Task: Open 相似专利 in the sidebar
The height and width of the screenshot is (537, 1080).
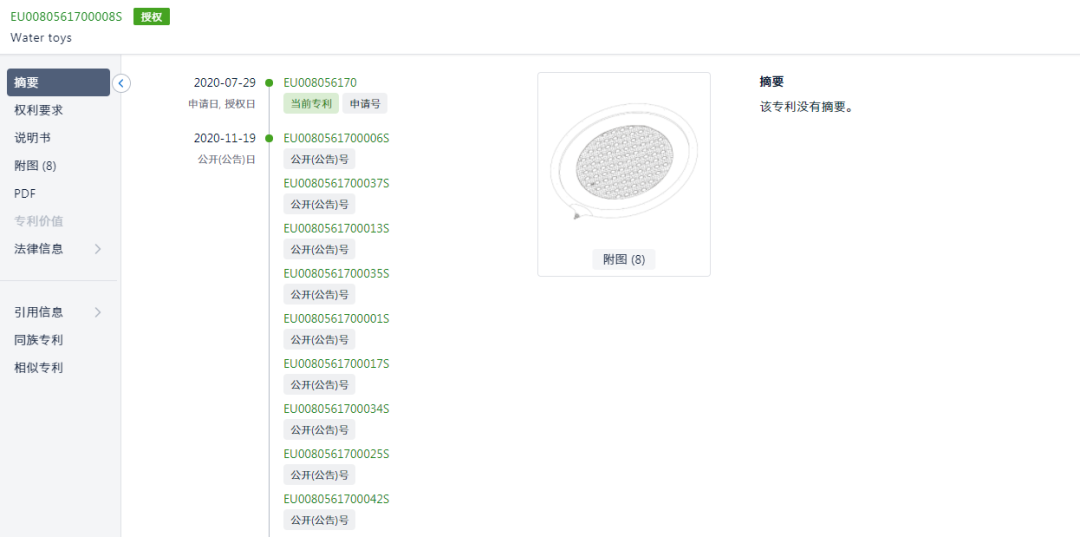Action: (39, 368)
